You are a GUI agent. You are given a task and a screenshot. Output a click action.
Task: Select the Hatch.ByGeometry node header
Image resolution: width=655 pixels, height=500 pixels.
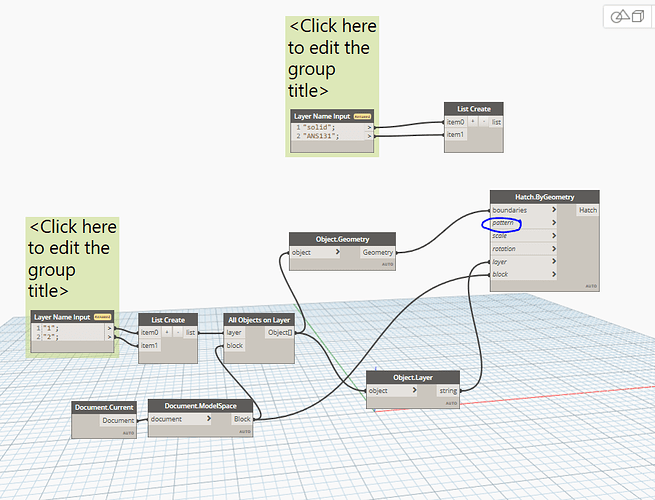(545, 197)
